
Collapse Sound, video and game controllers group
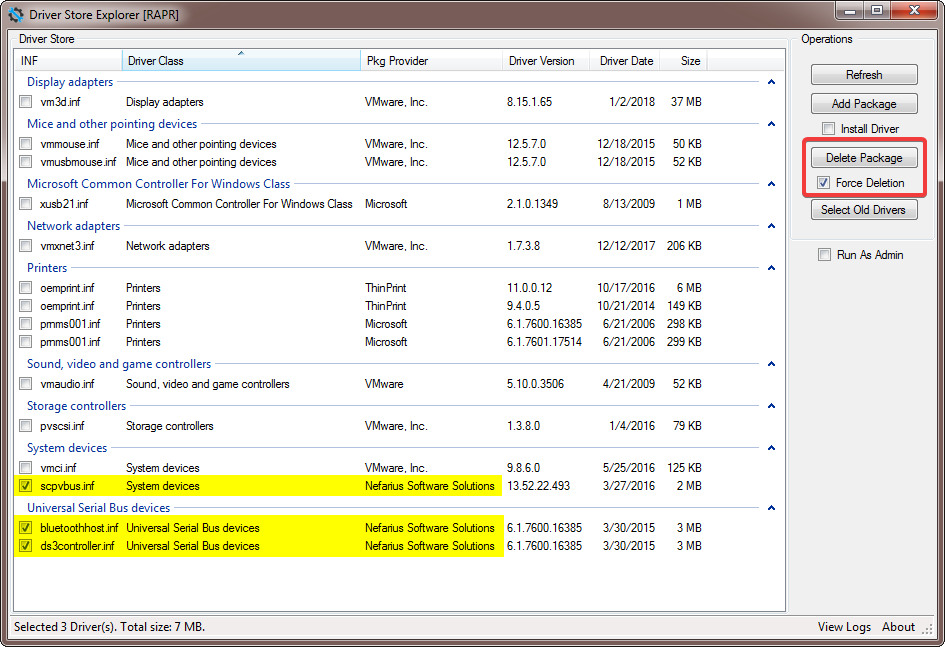(771, 364)
